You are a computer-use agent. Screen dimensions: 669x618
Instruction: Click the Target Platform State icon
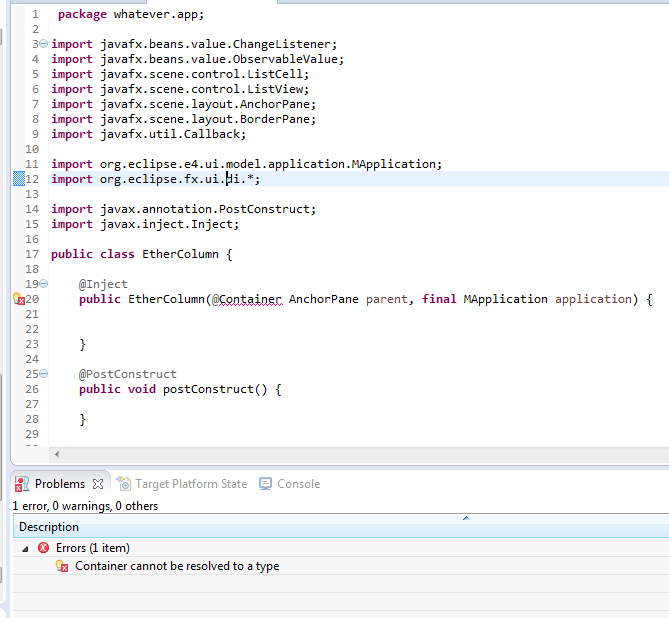click(x=124, y=483)
